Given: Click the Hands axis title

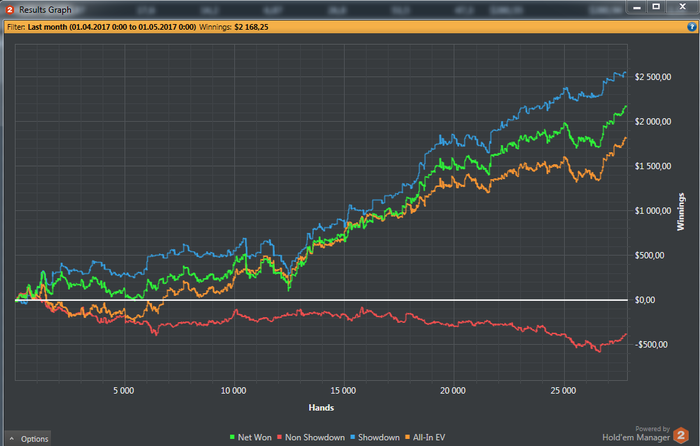Looking at the screenshot, I should (x=321, y=408).
